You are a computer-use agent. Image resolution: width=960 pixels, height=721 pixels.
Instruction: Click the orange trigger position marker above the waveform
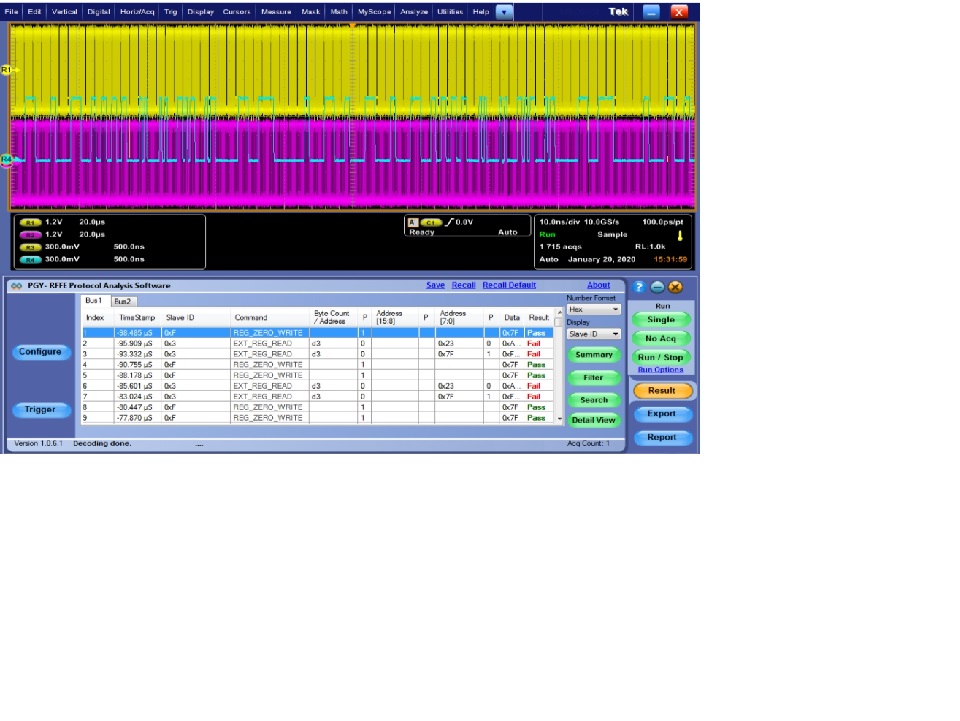pos(352,26)
